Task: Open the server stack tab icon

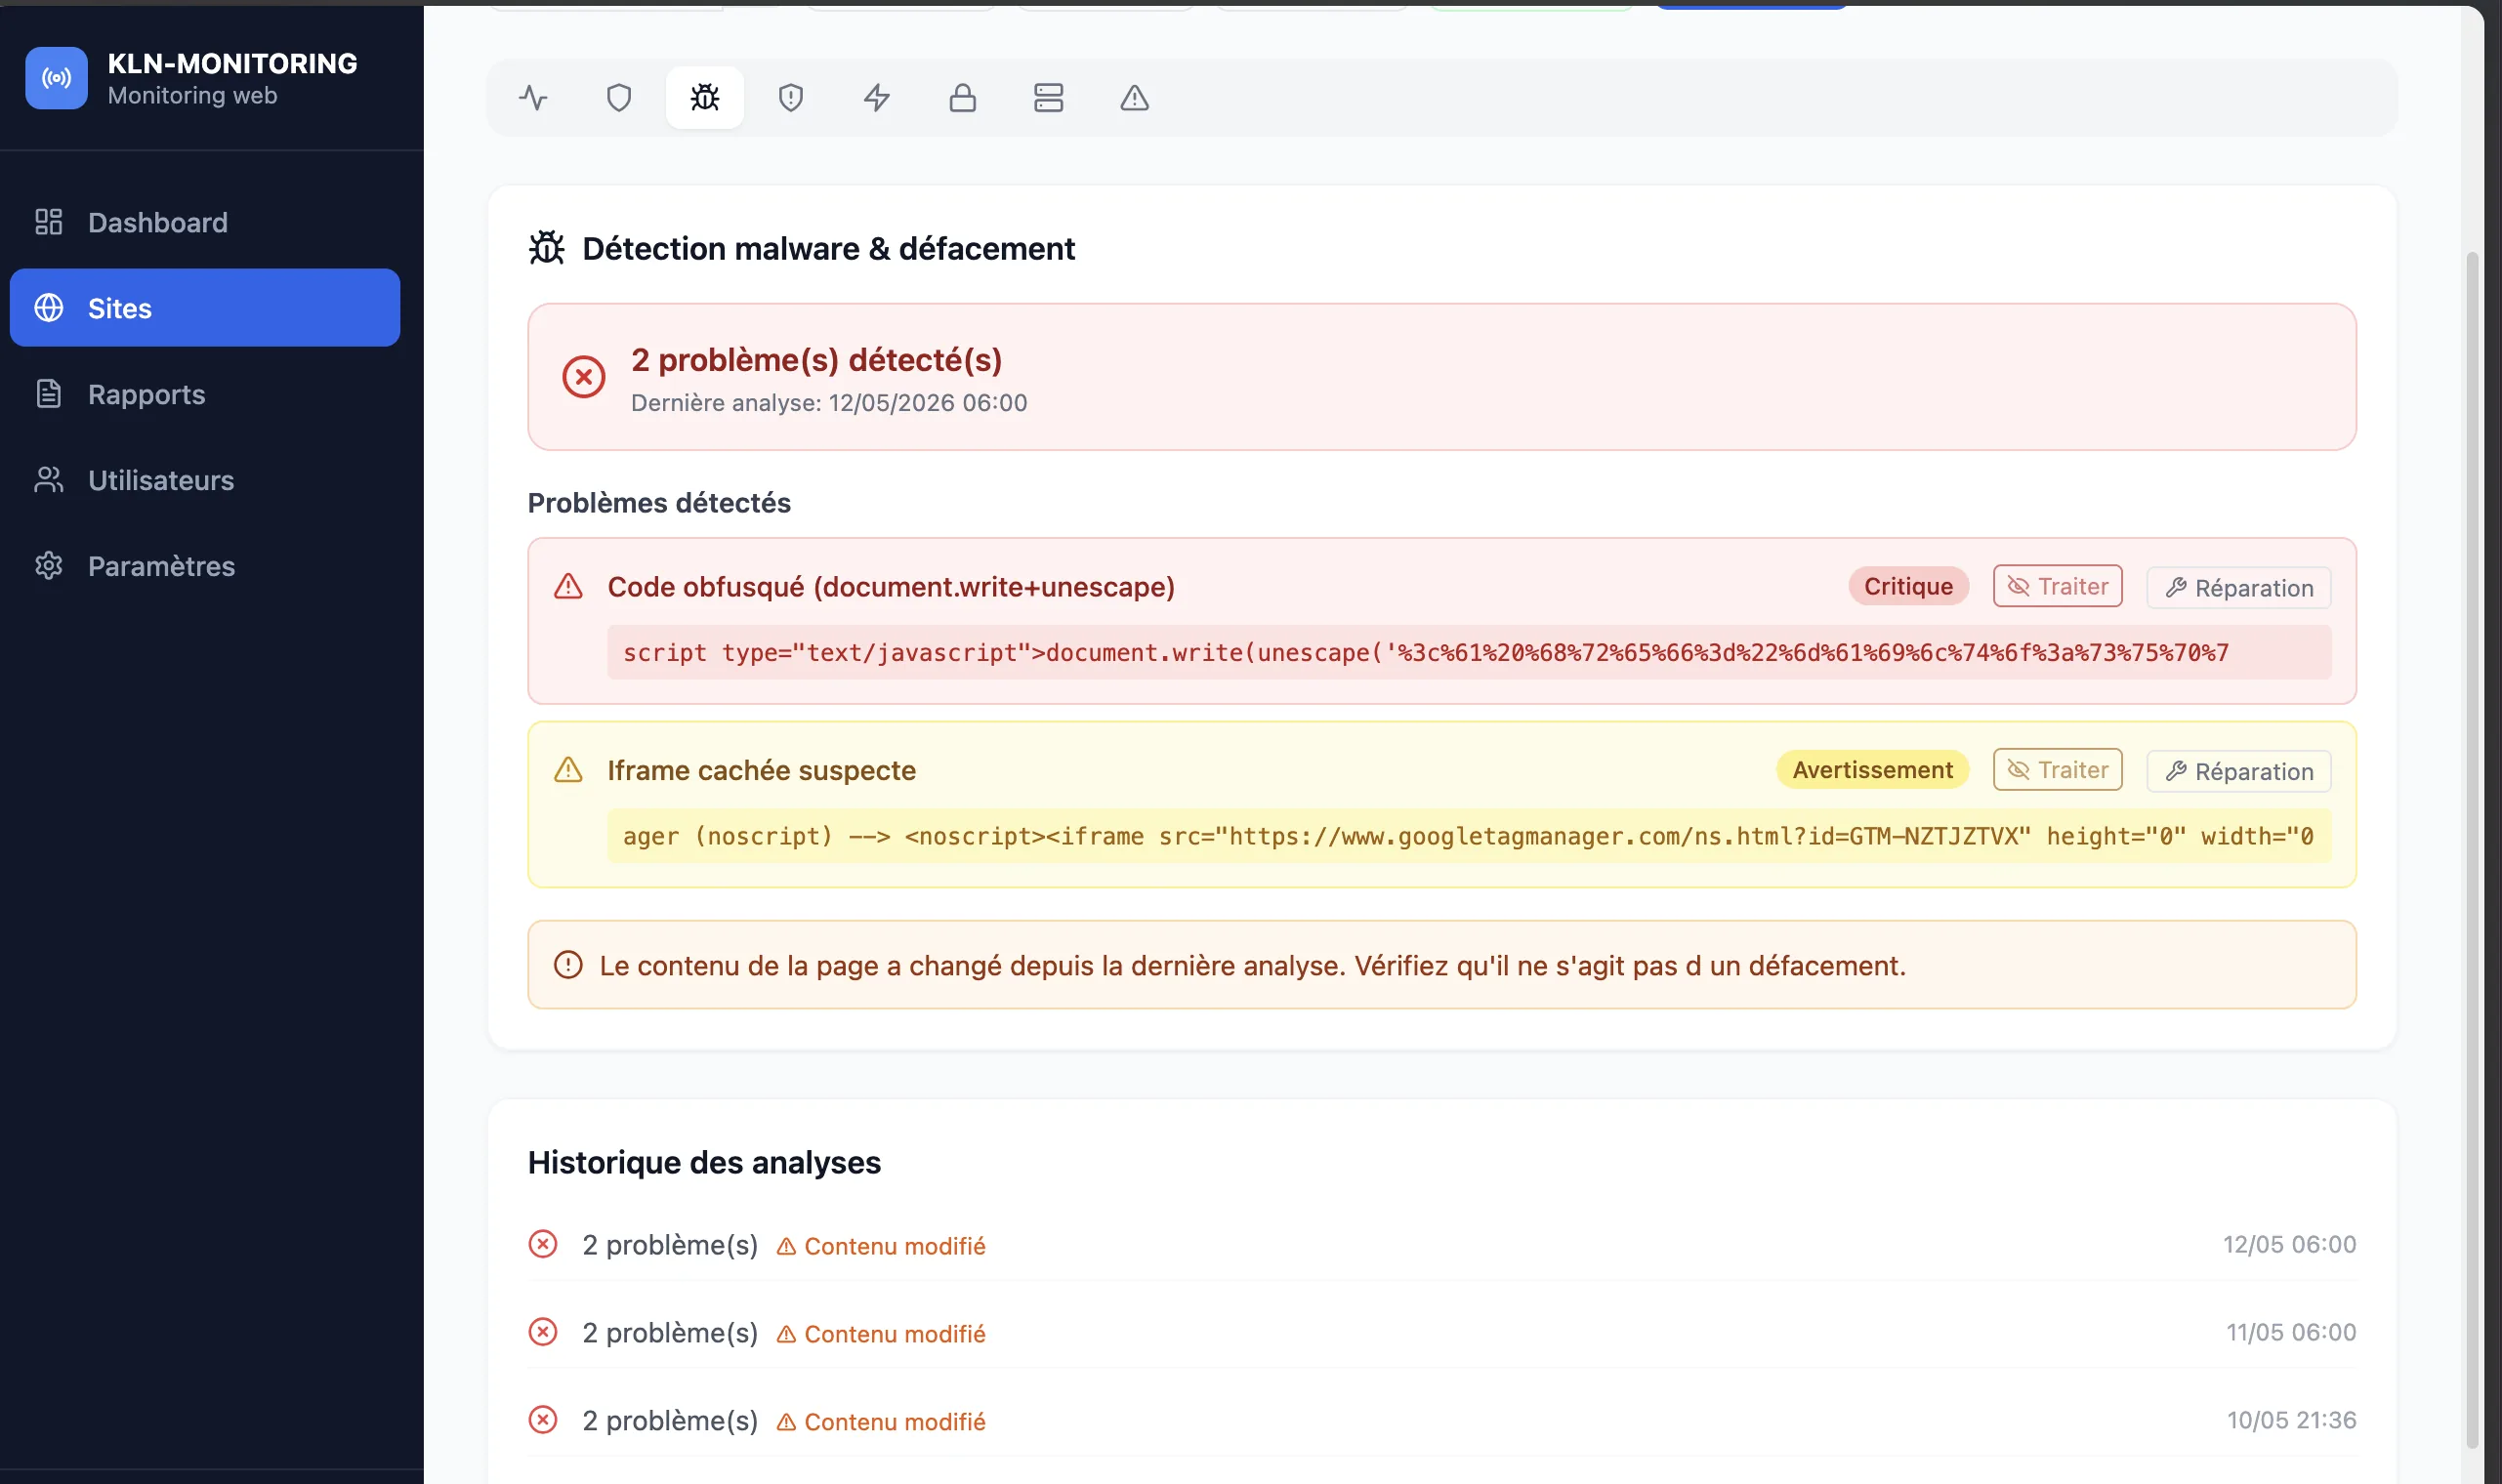Action: click(1049, 98)
